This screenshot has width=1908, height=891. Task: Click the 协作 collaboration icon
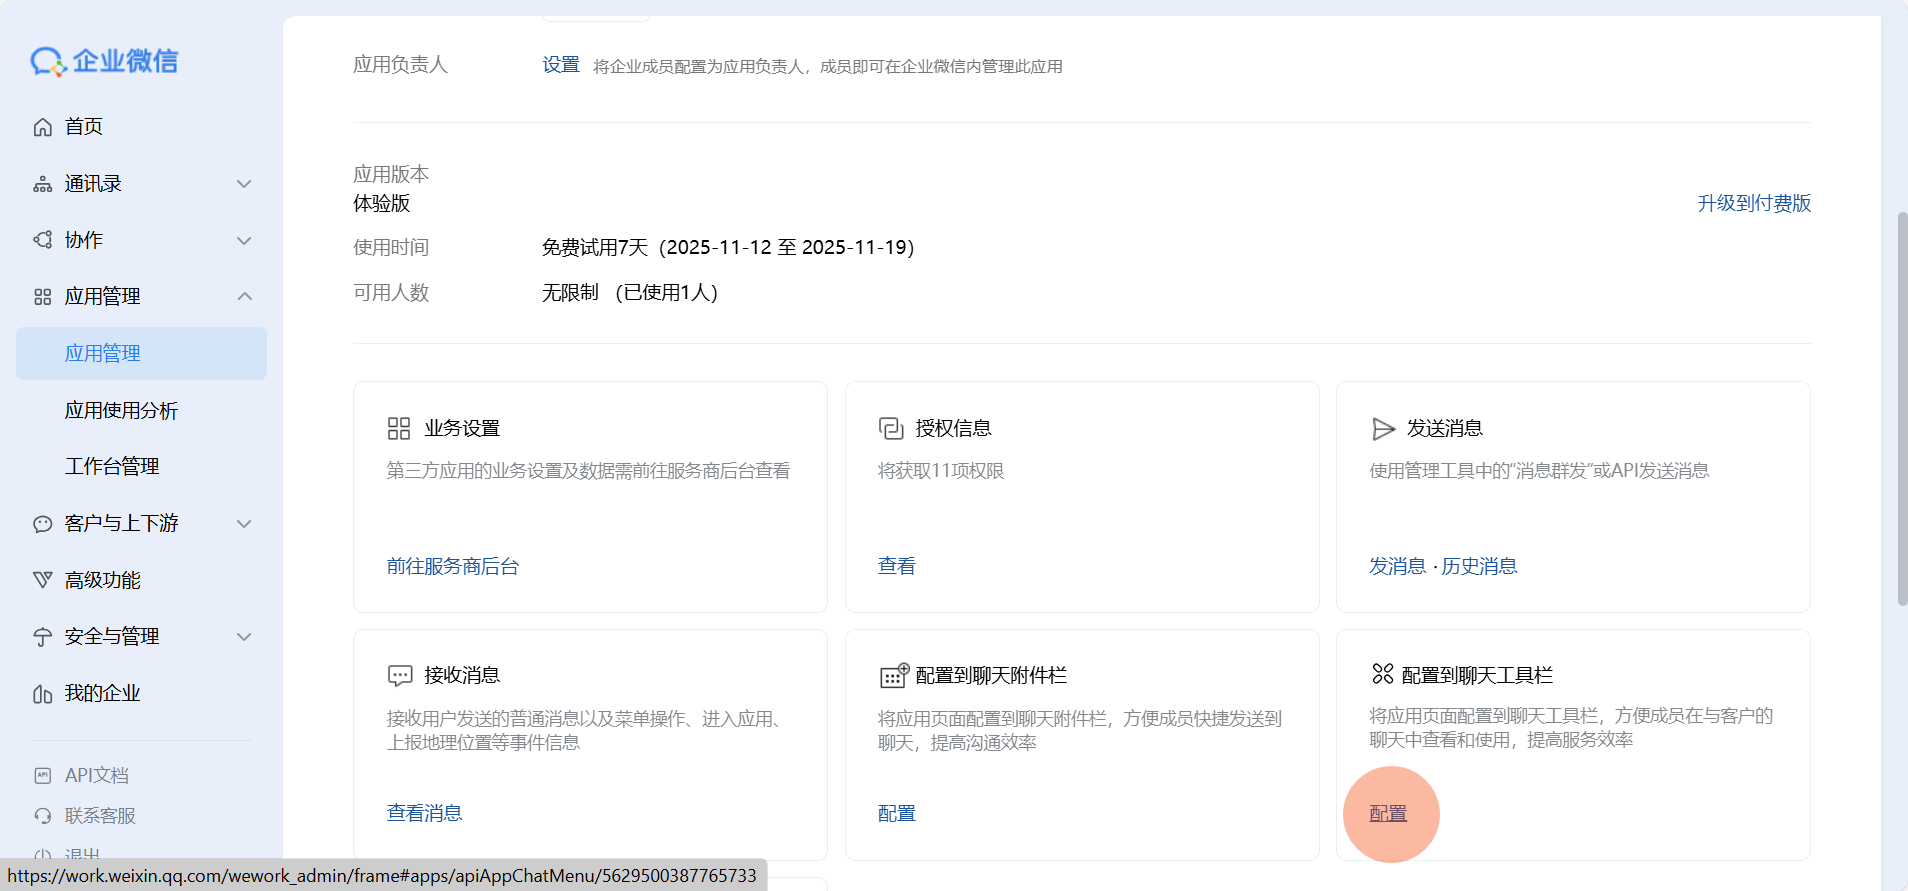tap(43, 240)
